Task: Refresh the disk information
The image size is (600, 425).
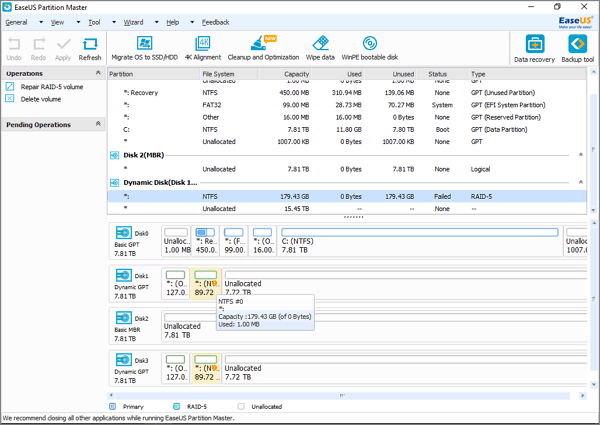Action: 90,48
